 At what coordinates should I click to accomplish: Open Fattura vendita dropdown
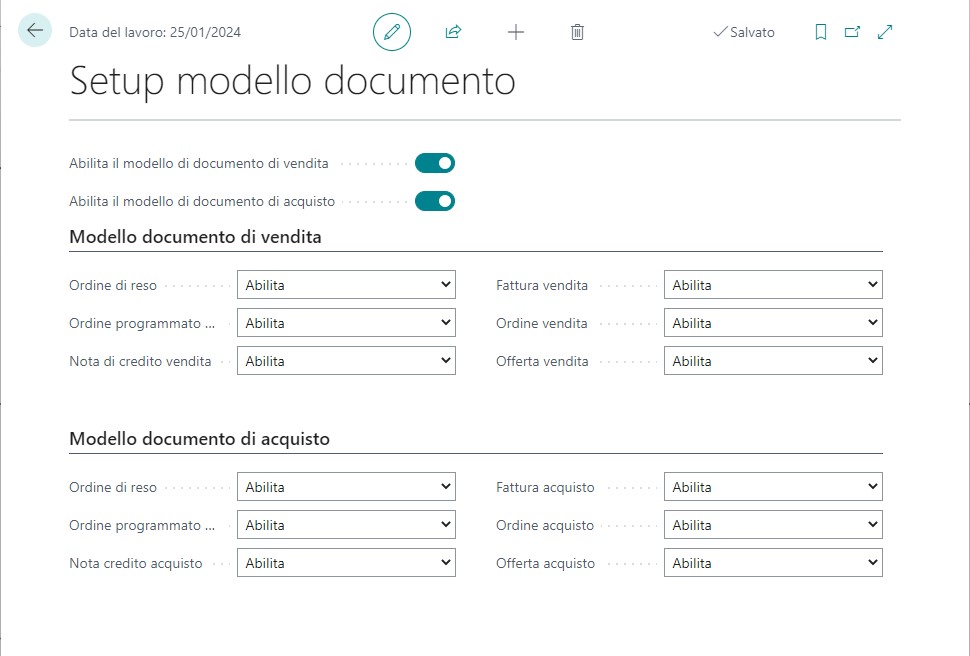click(x=773, y=285)
